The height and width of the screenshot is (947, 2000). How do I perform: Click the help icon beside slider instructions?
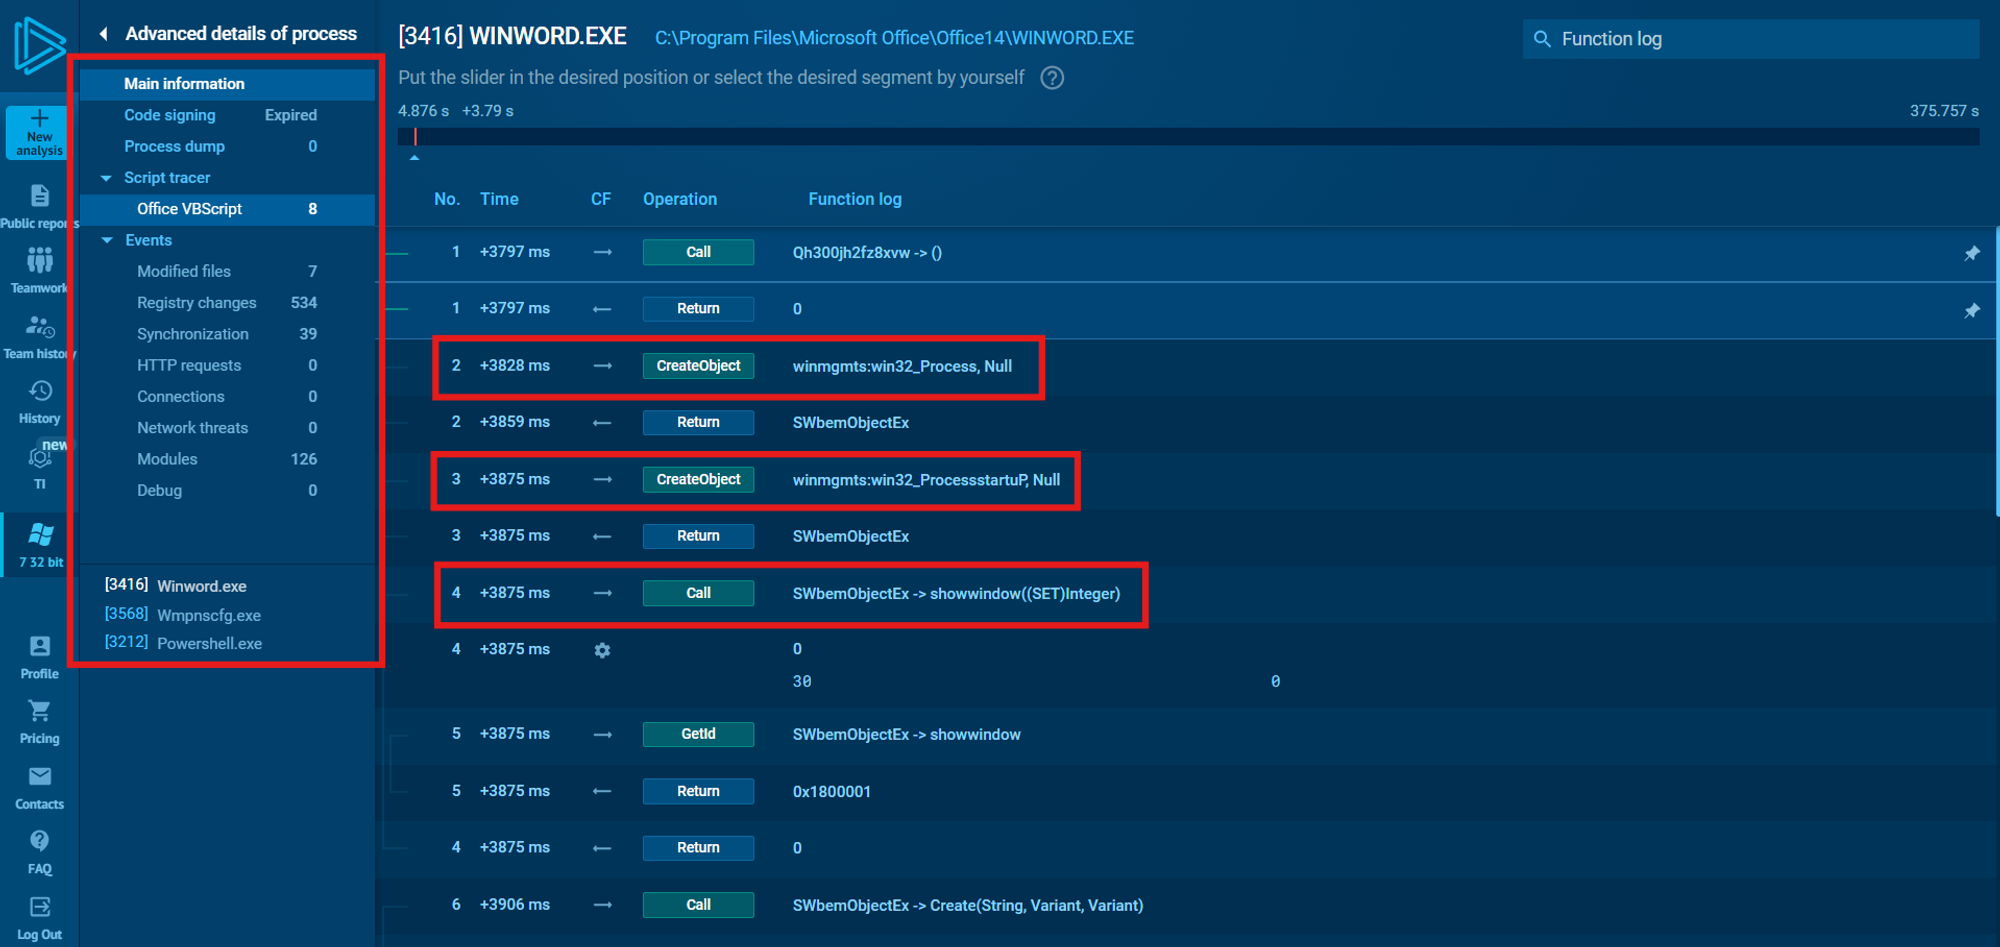click(x=1052, y=78)
